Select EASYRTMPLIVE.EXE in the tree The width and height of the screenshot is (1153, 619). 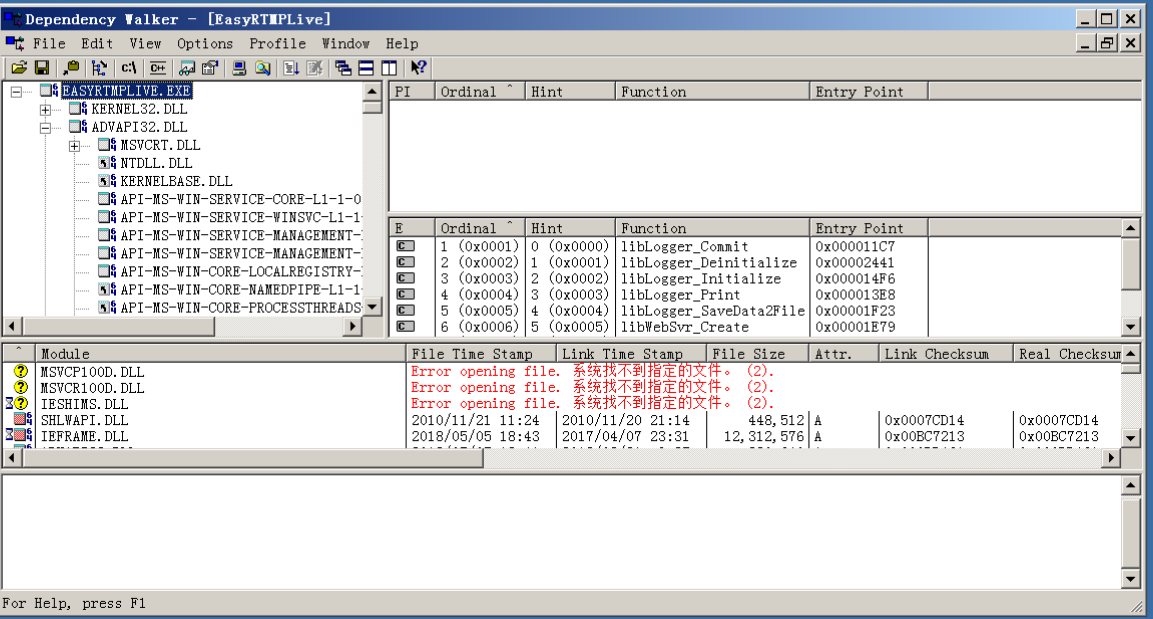tap(126, 91)
